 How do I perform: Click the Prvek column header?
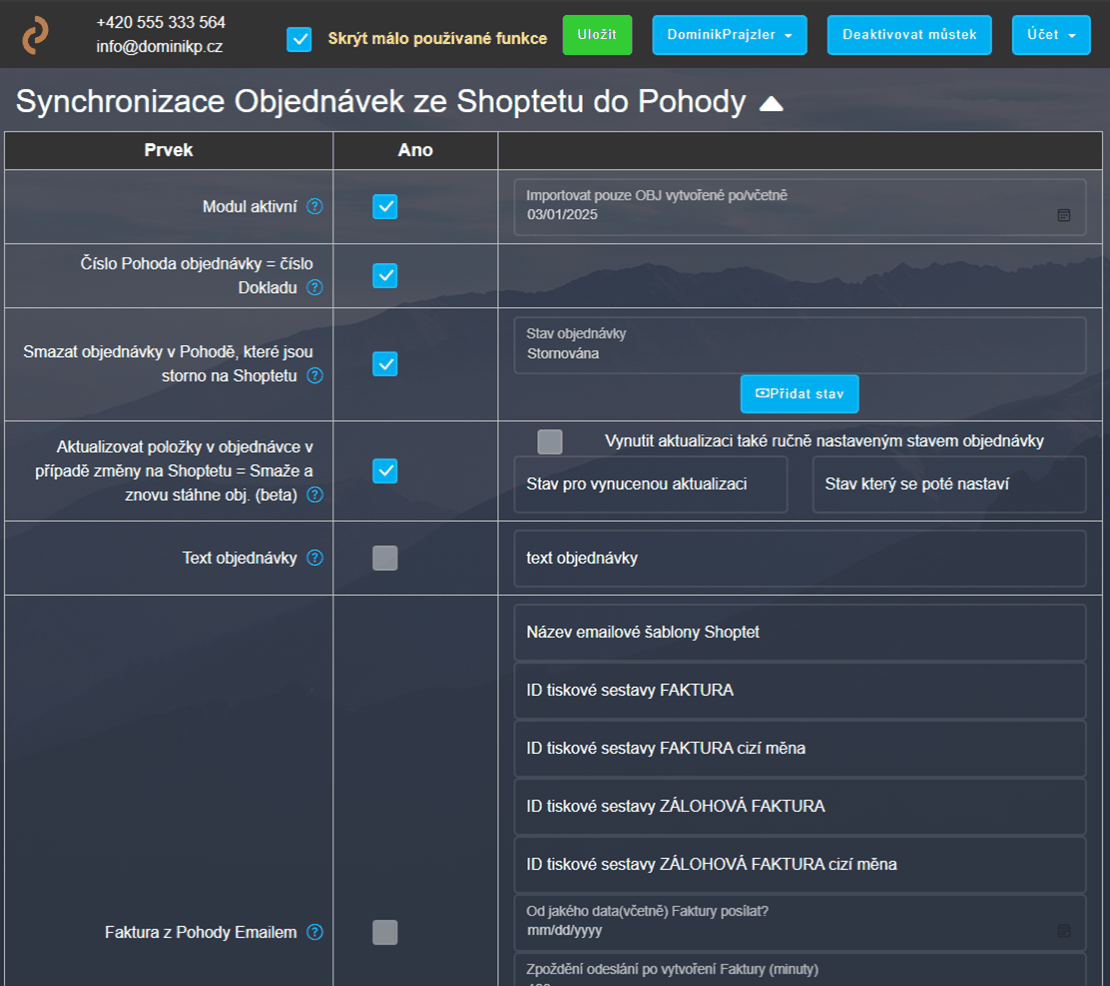click(168, 150)
